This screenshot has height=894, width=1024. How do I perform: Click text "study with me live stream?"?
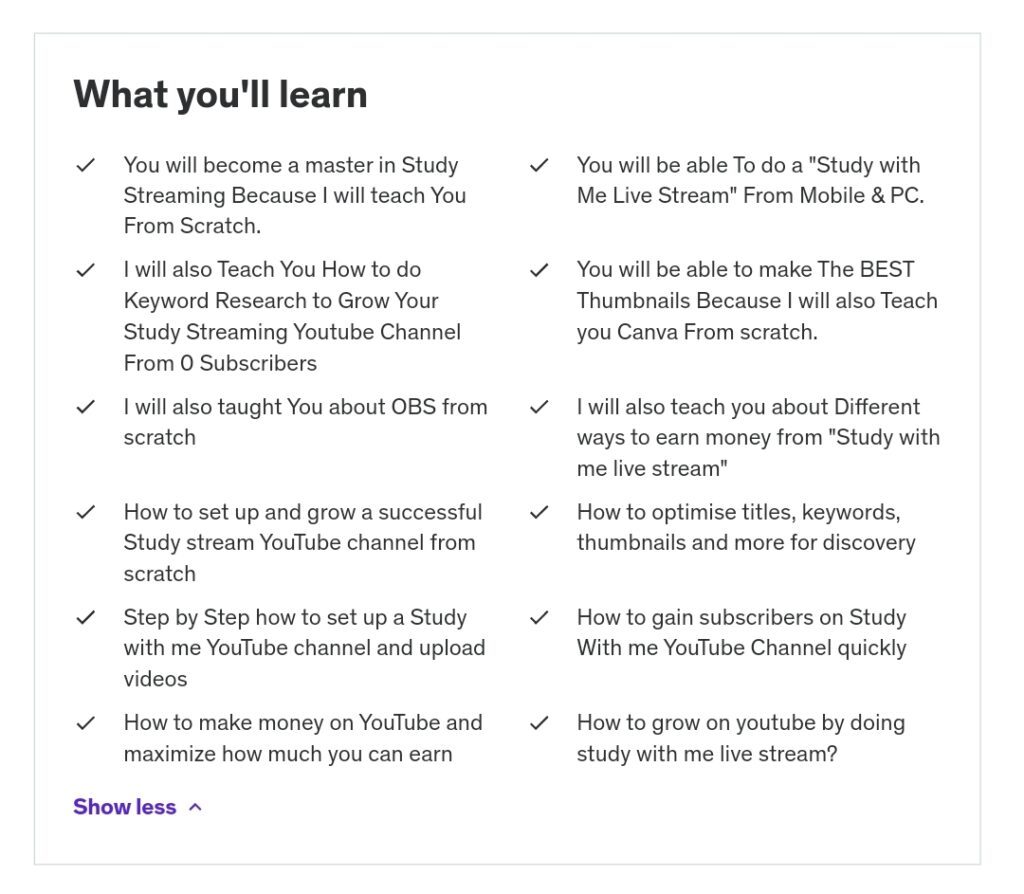tap(707, 754)
